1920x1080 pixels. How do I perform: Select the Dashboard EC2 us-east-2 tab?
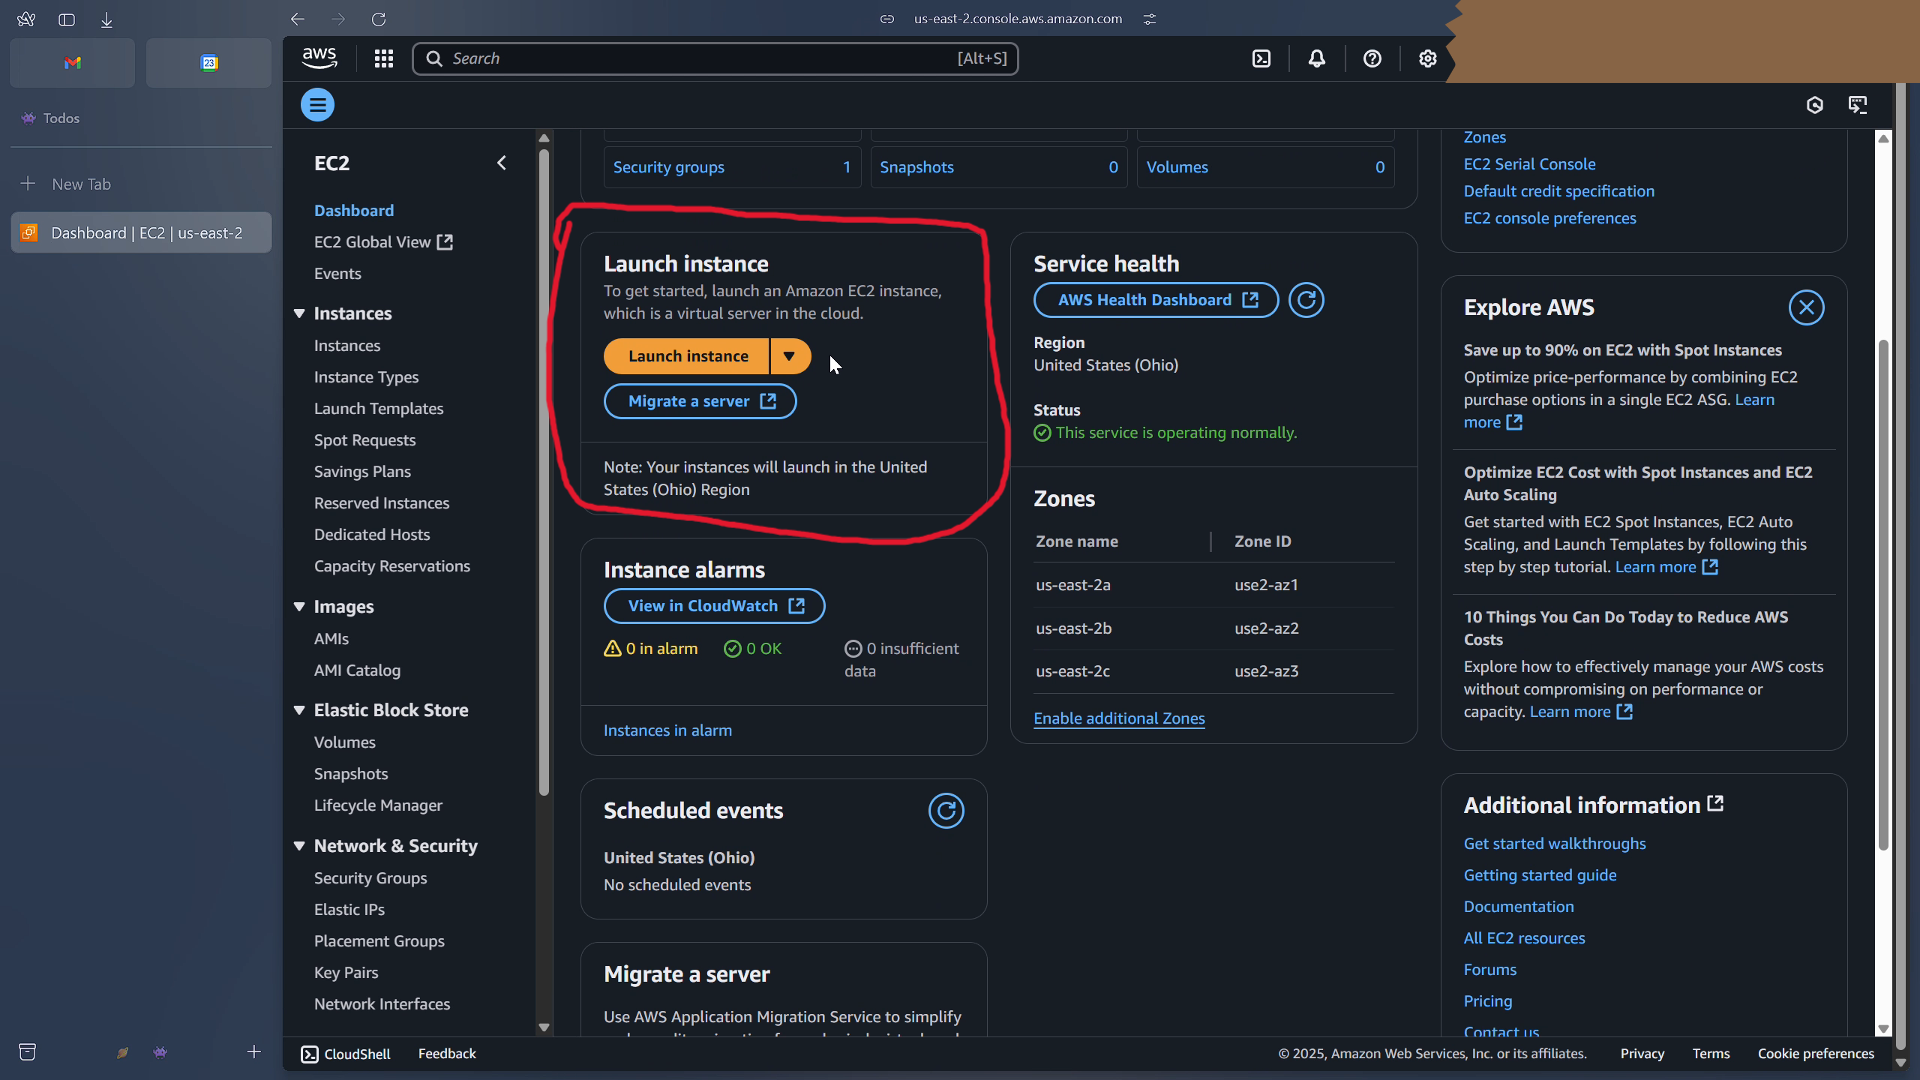(x=141, y=233)
